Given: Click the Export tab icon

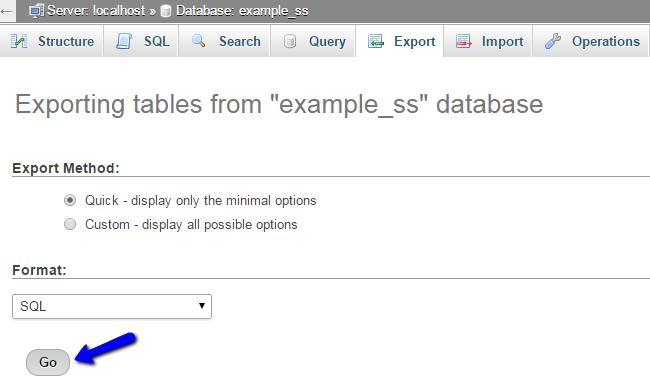Looking at the screenshot, I should 376,41.
